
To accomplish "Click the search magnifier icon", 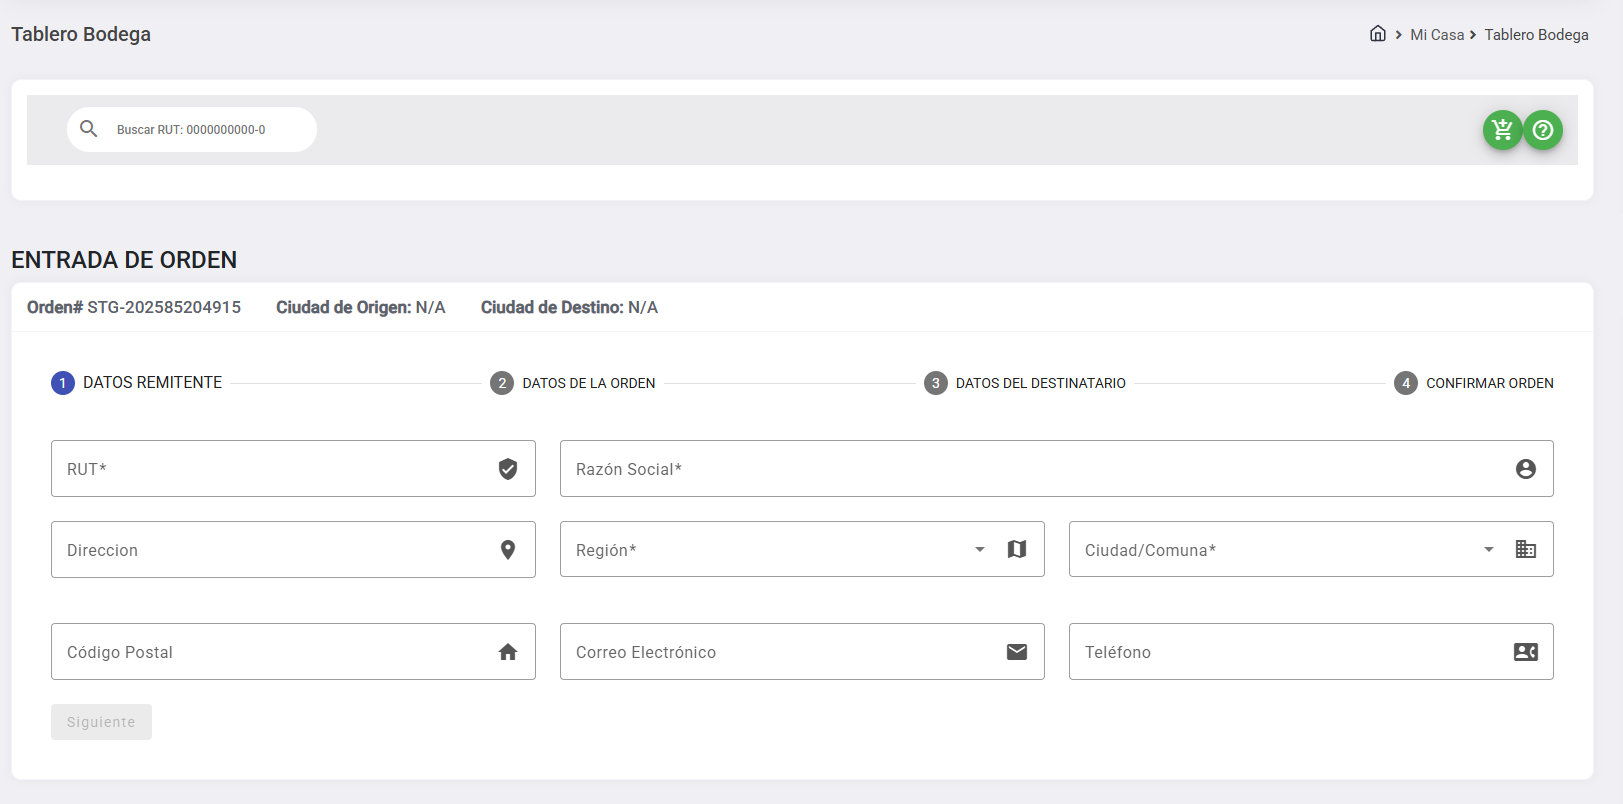I will click(89, 129).
